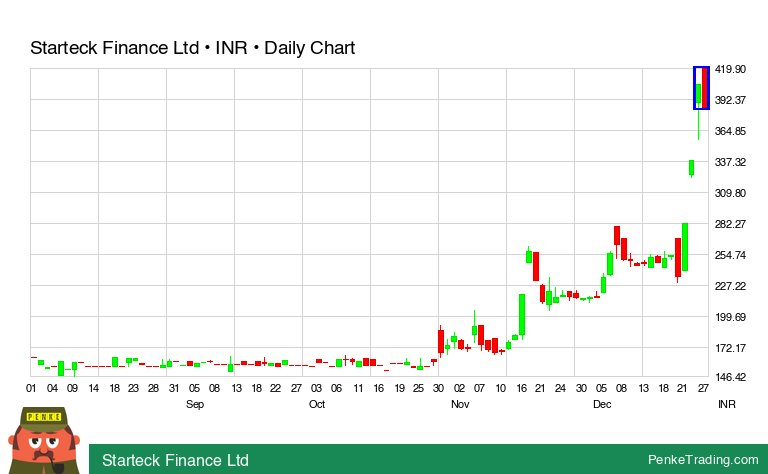Click the 31 date label on the time axis
Screen dimensions: 768x474
[174, 388]
